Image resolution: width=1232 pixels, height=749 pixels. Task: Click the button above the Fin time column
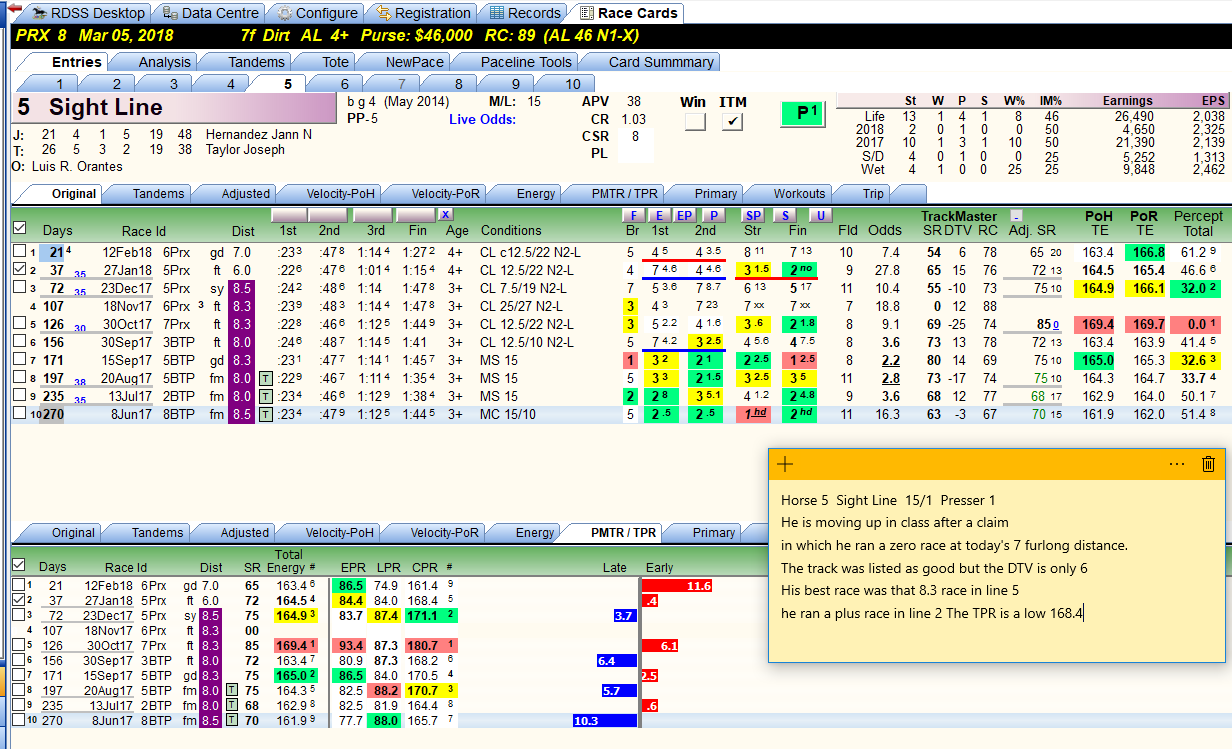415,215
